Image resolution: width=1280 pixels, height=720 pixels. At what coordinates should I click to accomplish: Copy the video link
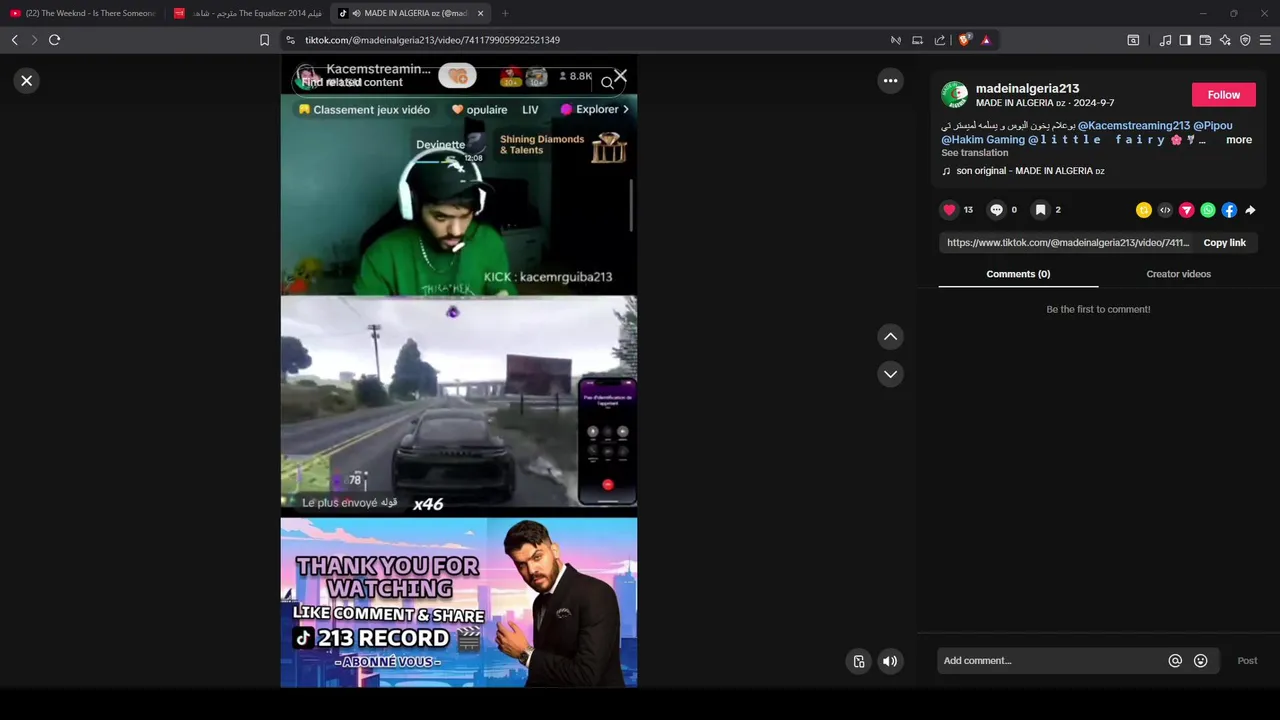pos(1224,243)
